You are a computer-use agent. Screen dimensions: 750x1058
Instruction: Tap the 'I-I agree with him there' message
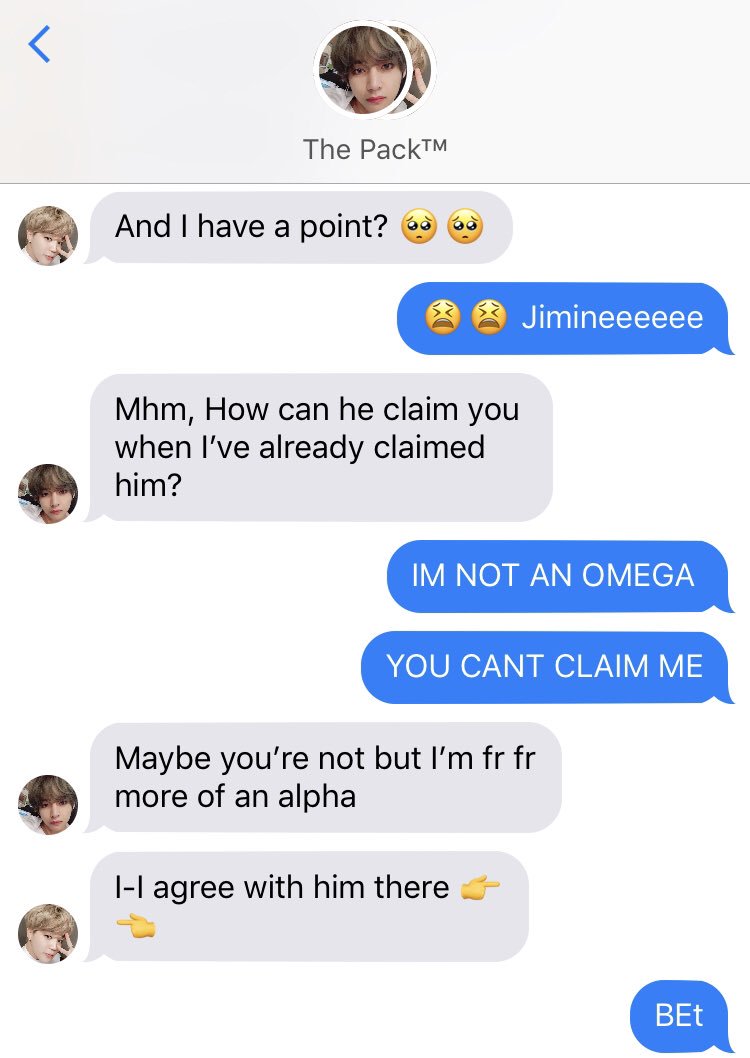click(x=309, y=906)
